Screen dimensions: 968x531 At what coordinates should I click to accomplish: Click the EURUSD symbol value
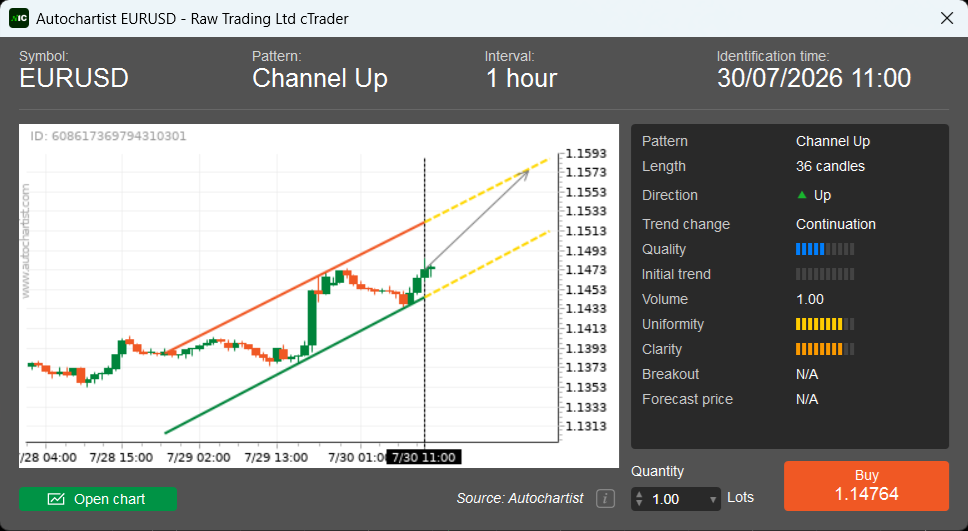tap(74, 78)
